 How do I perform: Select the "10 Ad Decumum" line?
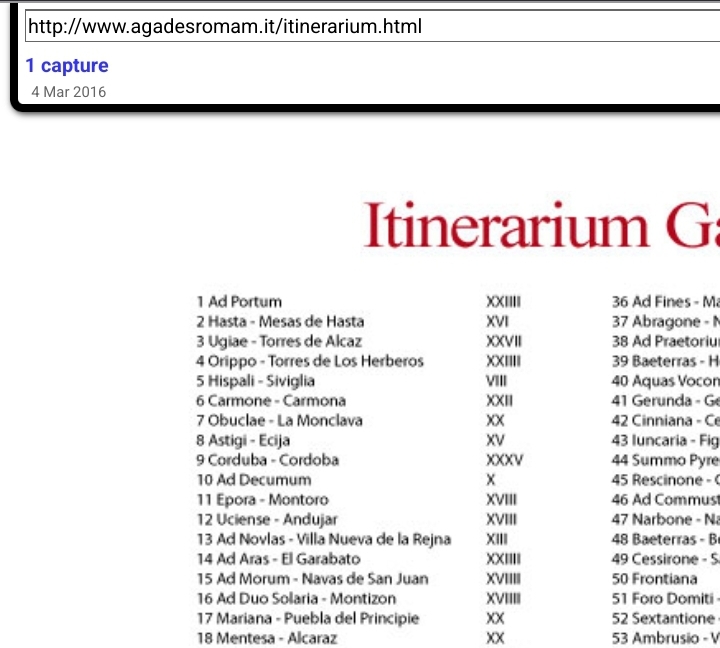[253, 480]
